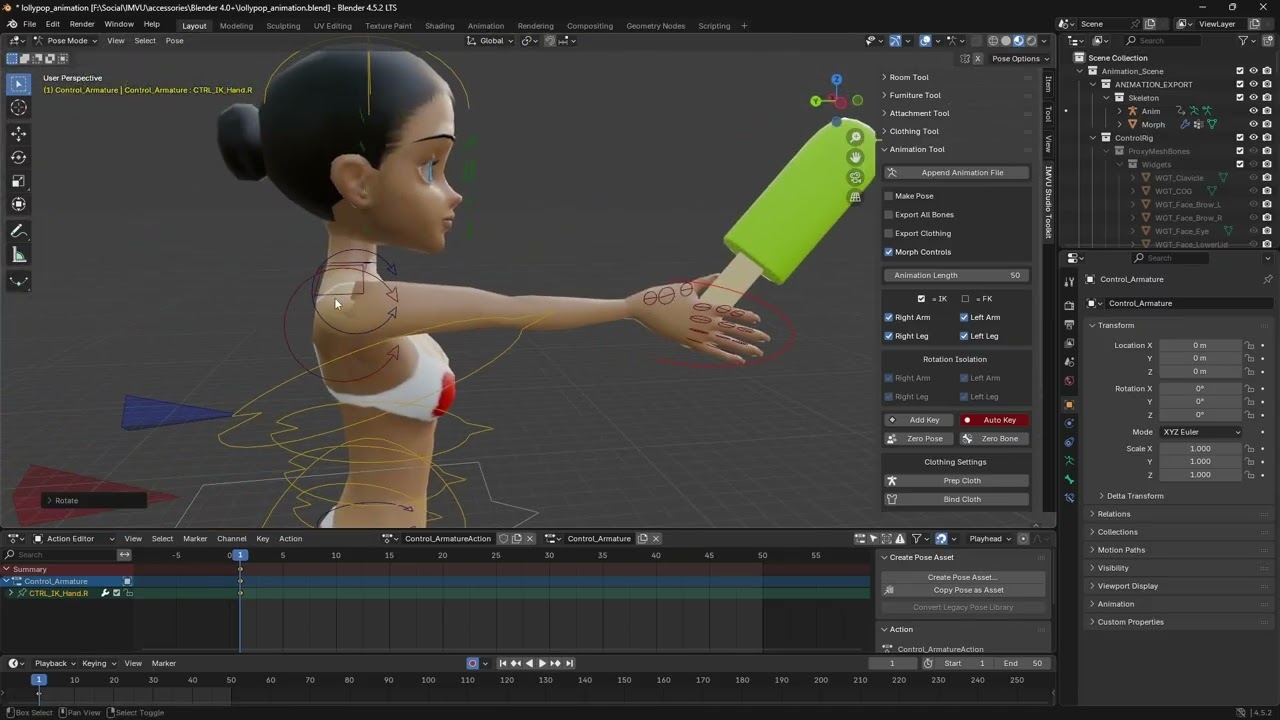
Task: Switch to the Sculpting workspace tab
Action: coord(283,26)
